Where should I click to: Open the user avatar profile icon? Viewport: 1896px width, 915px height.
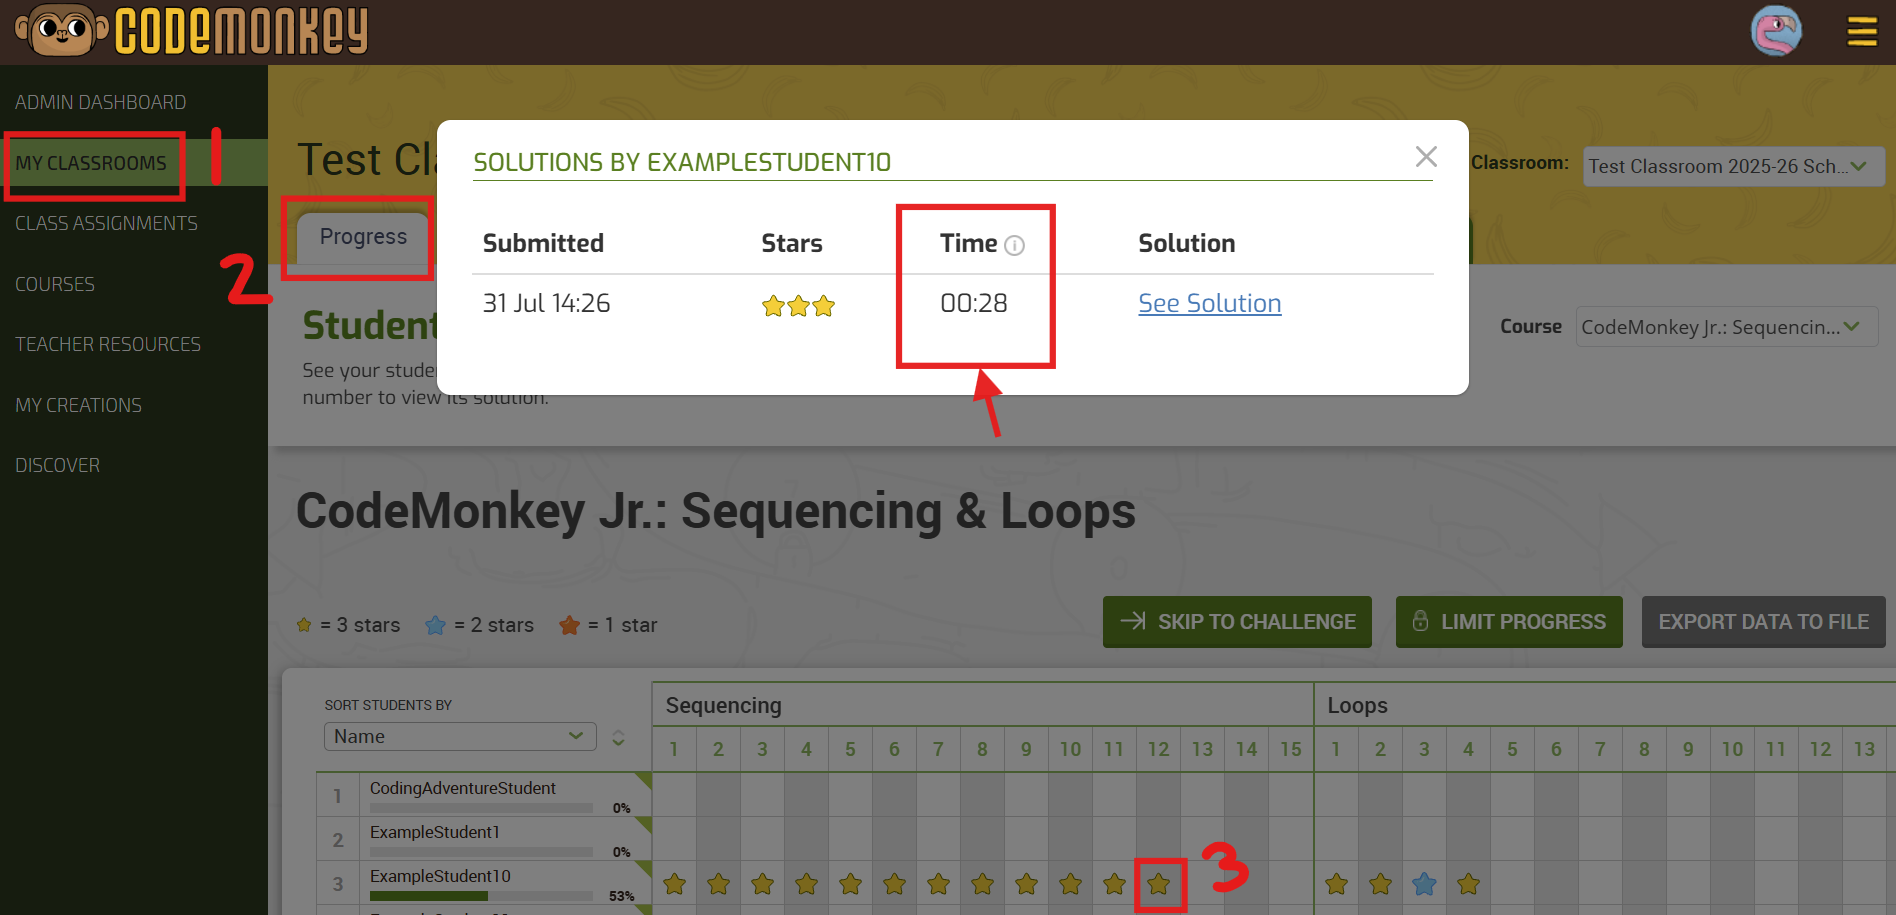(x=1776, y=31)
